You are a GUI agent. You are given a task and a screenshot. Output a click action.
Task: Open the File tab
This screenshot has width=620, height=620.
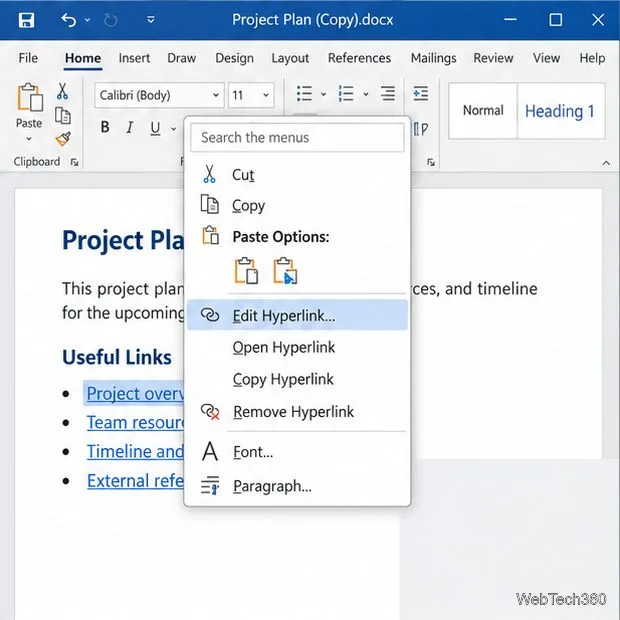[28, 58]
